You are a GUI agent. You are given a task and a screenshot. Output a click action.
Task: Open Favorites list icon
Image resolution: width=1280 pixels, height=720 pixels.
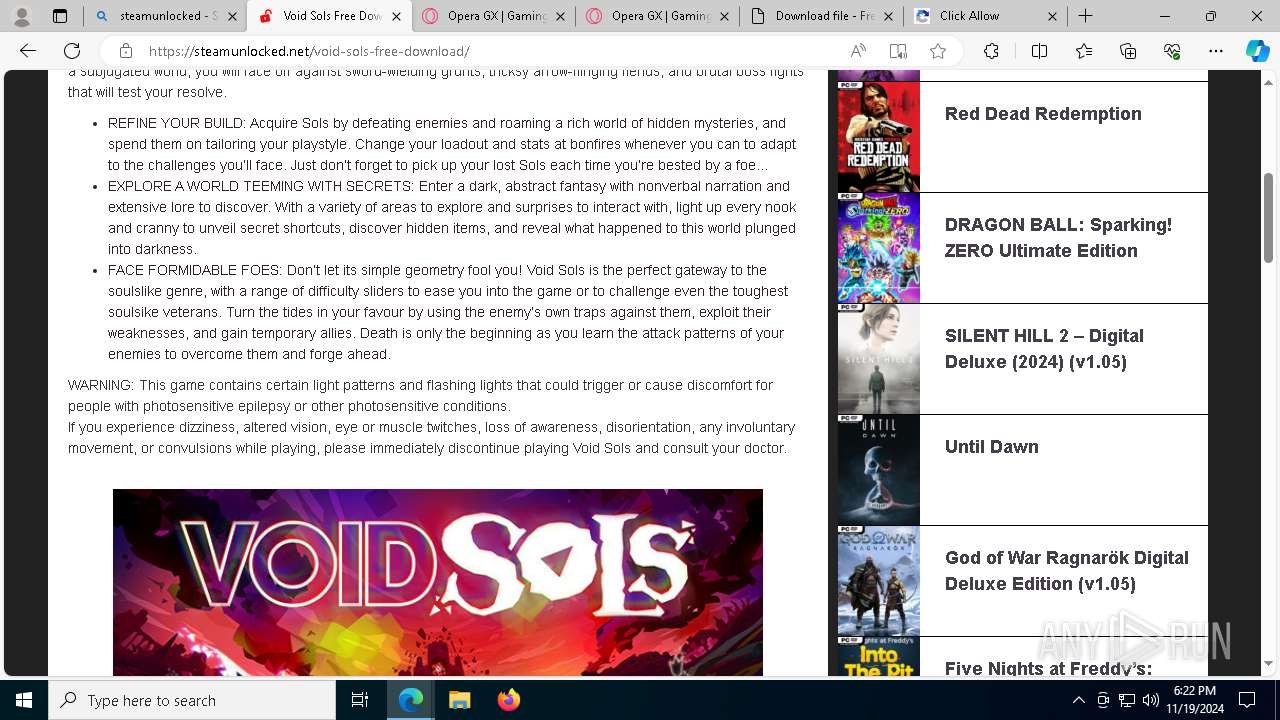tap(1084, 51)
